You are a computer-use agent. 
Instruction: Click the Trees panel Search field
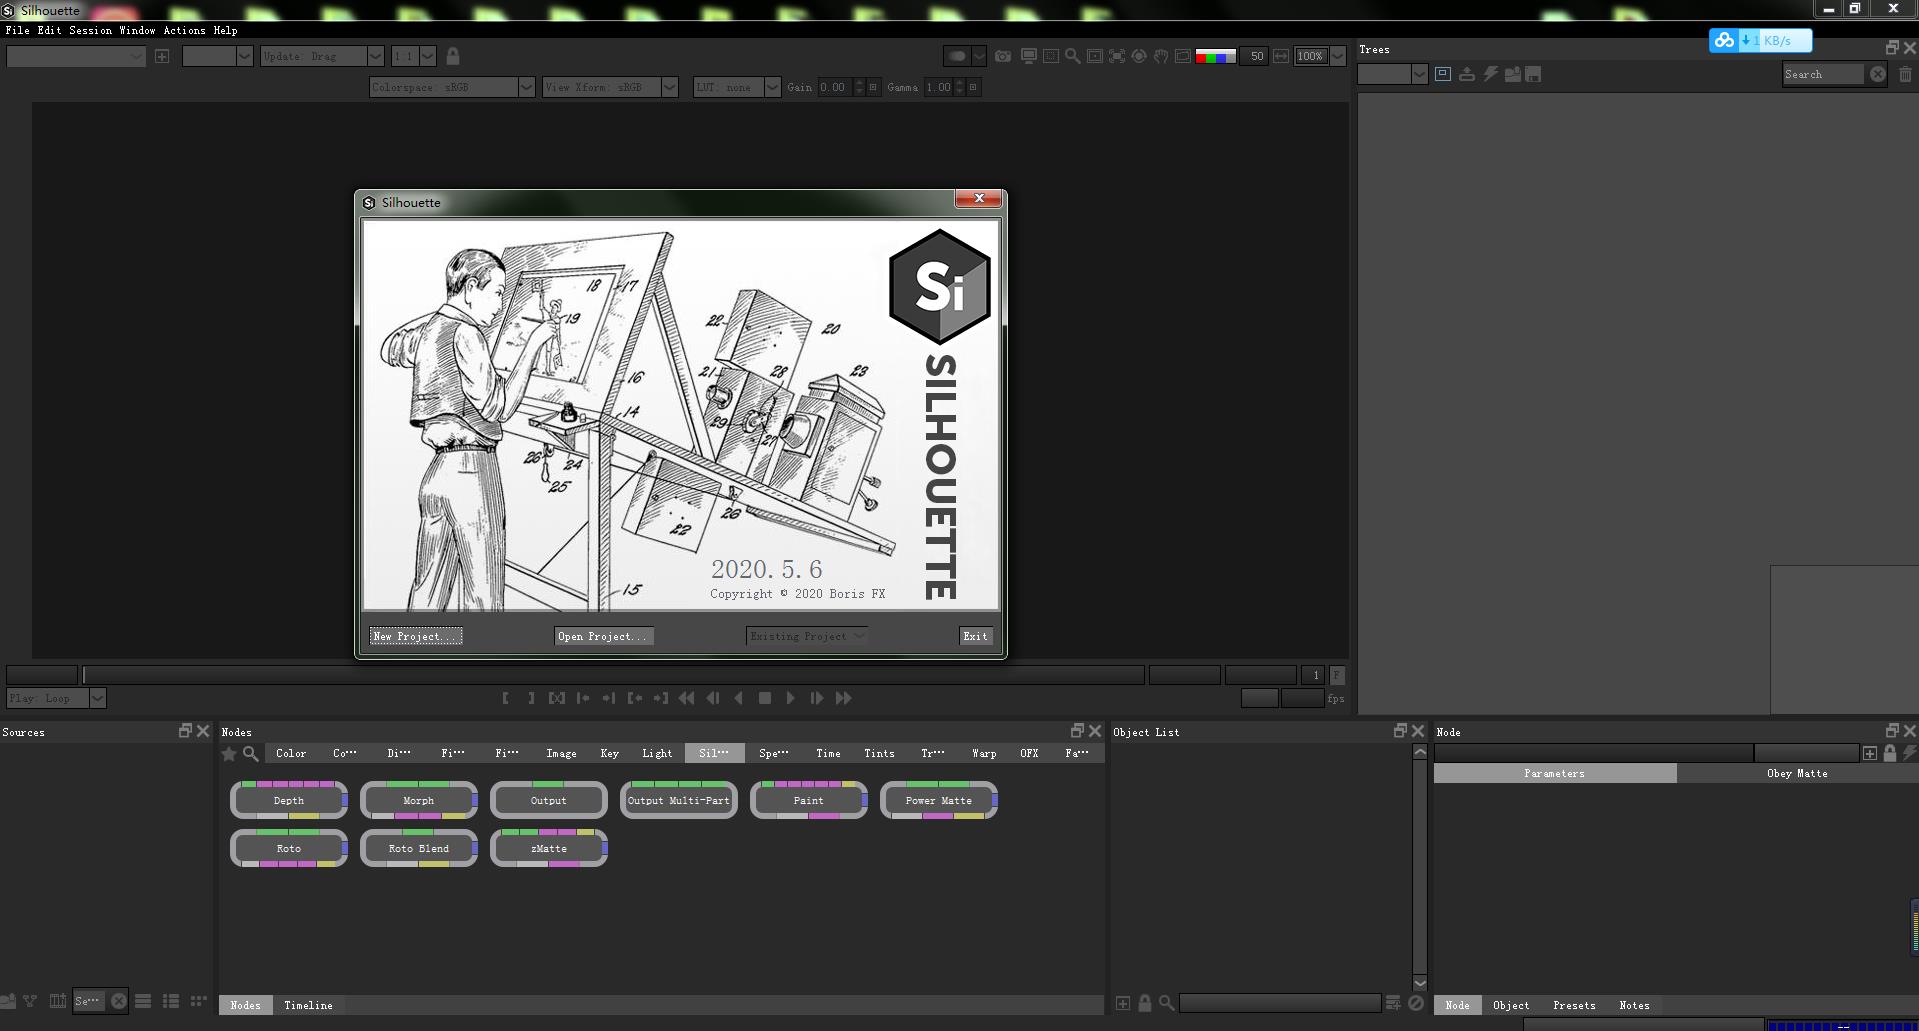tap(1823, 74)
